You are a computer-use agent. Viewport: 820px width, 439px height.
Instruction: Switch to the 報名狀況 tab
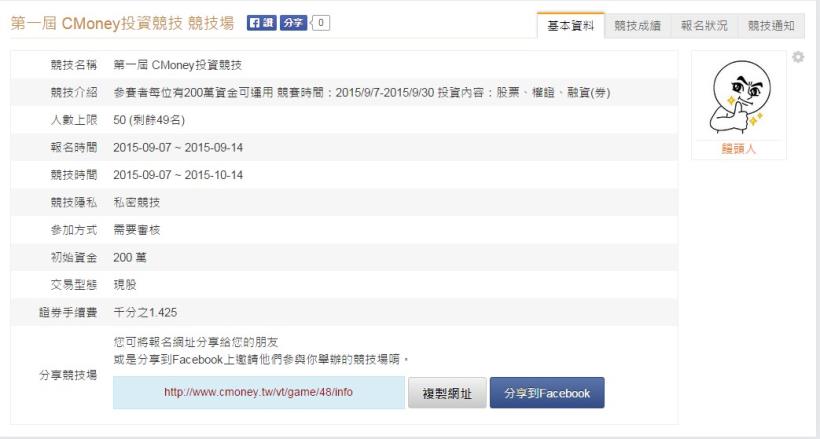[x=704, y=26]
